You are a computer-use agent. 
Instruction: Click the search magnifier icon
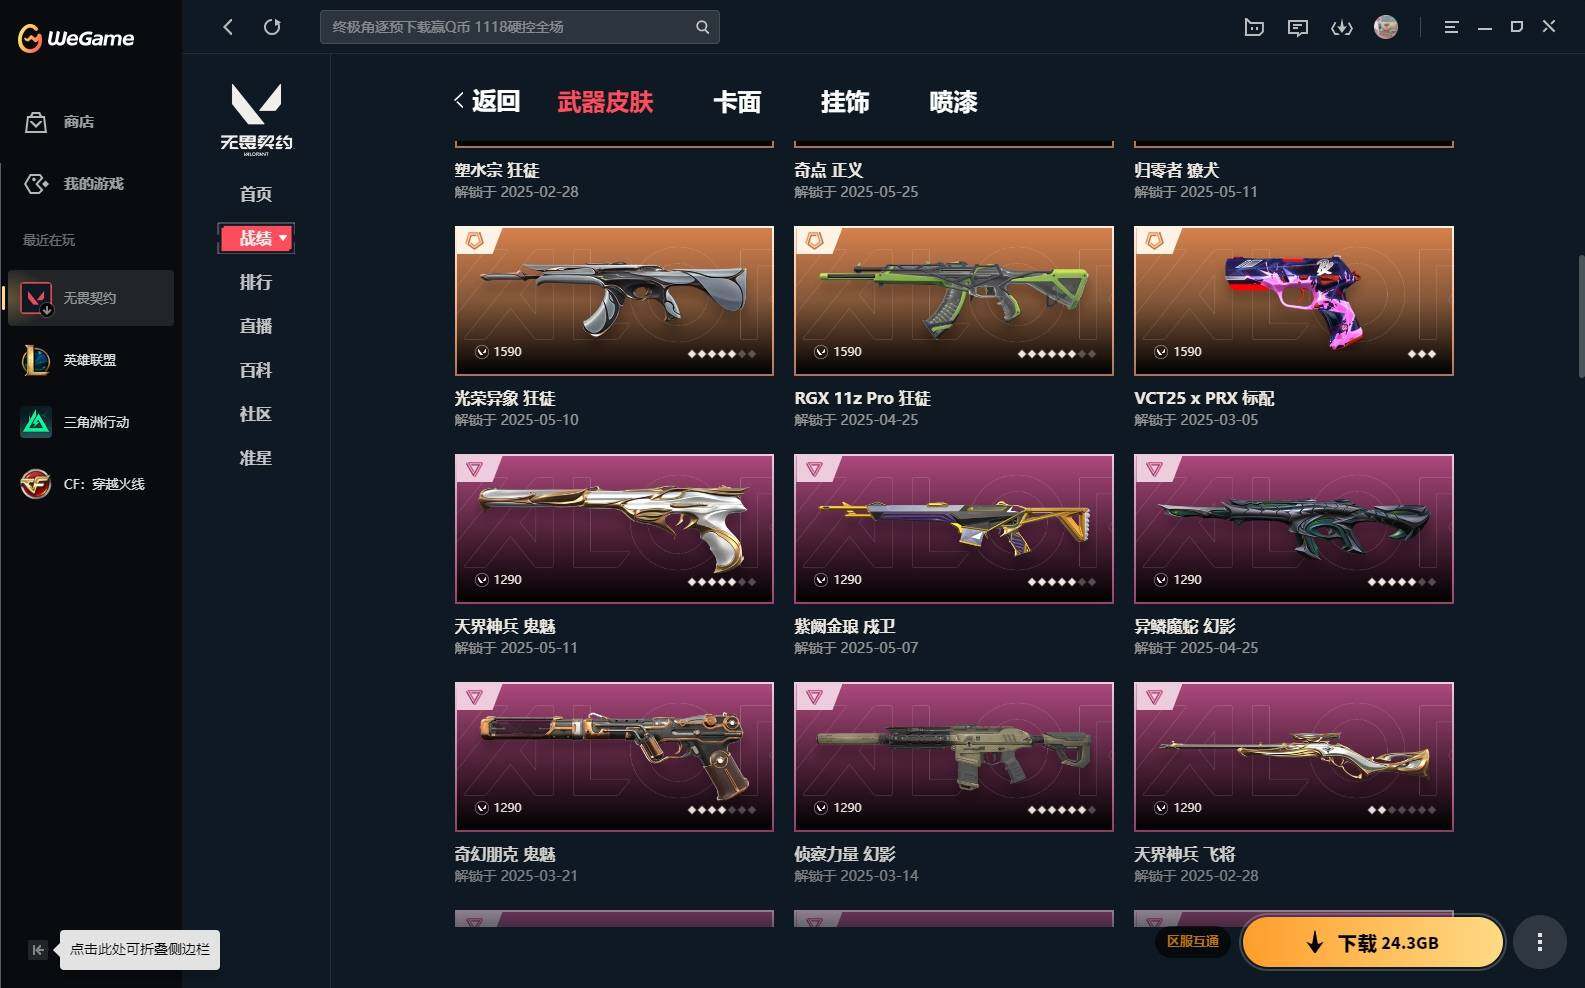(x=702, y=27)
